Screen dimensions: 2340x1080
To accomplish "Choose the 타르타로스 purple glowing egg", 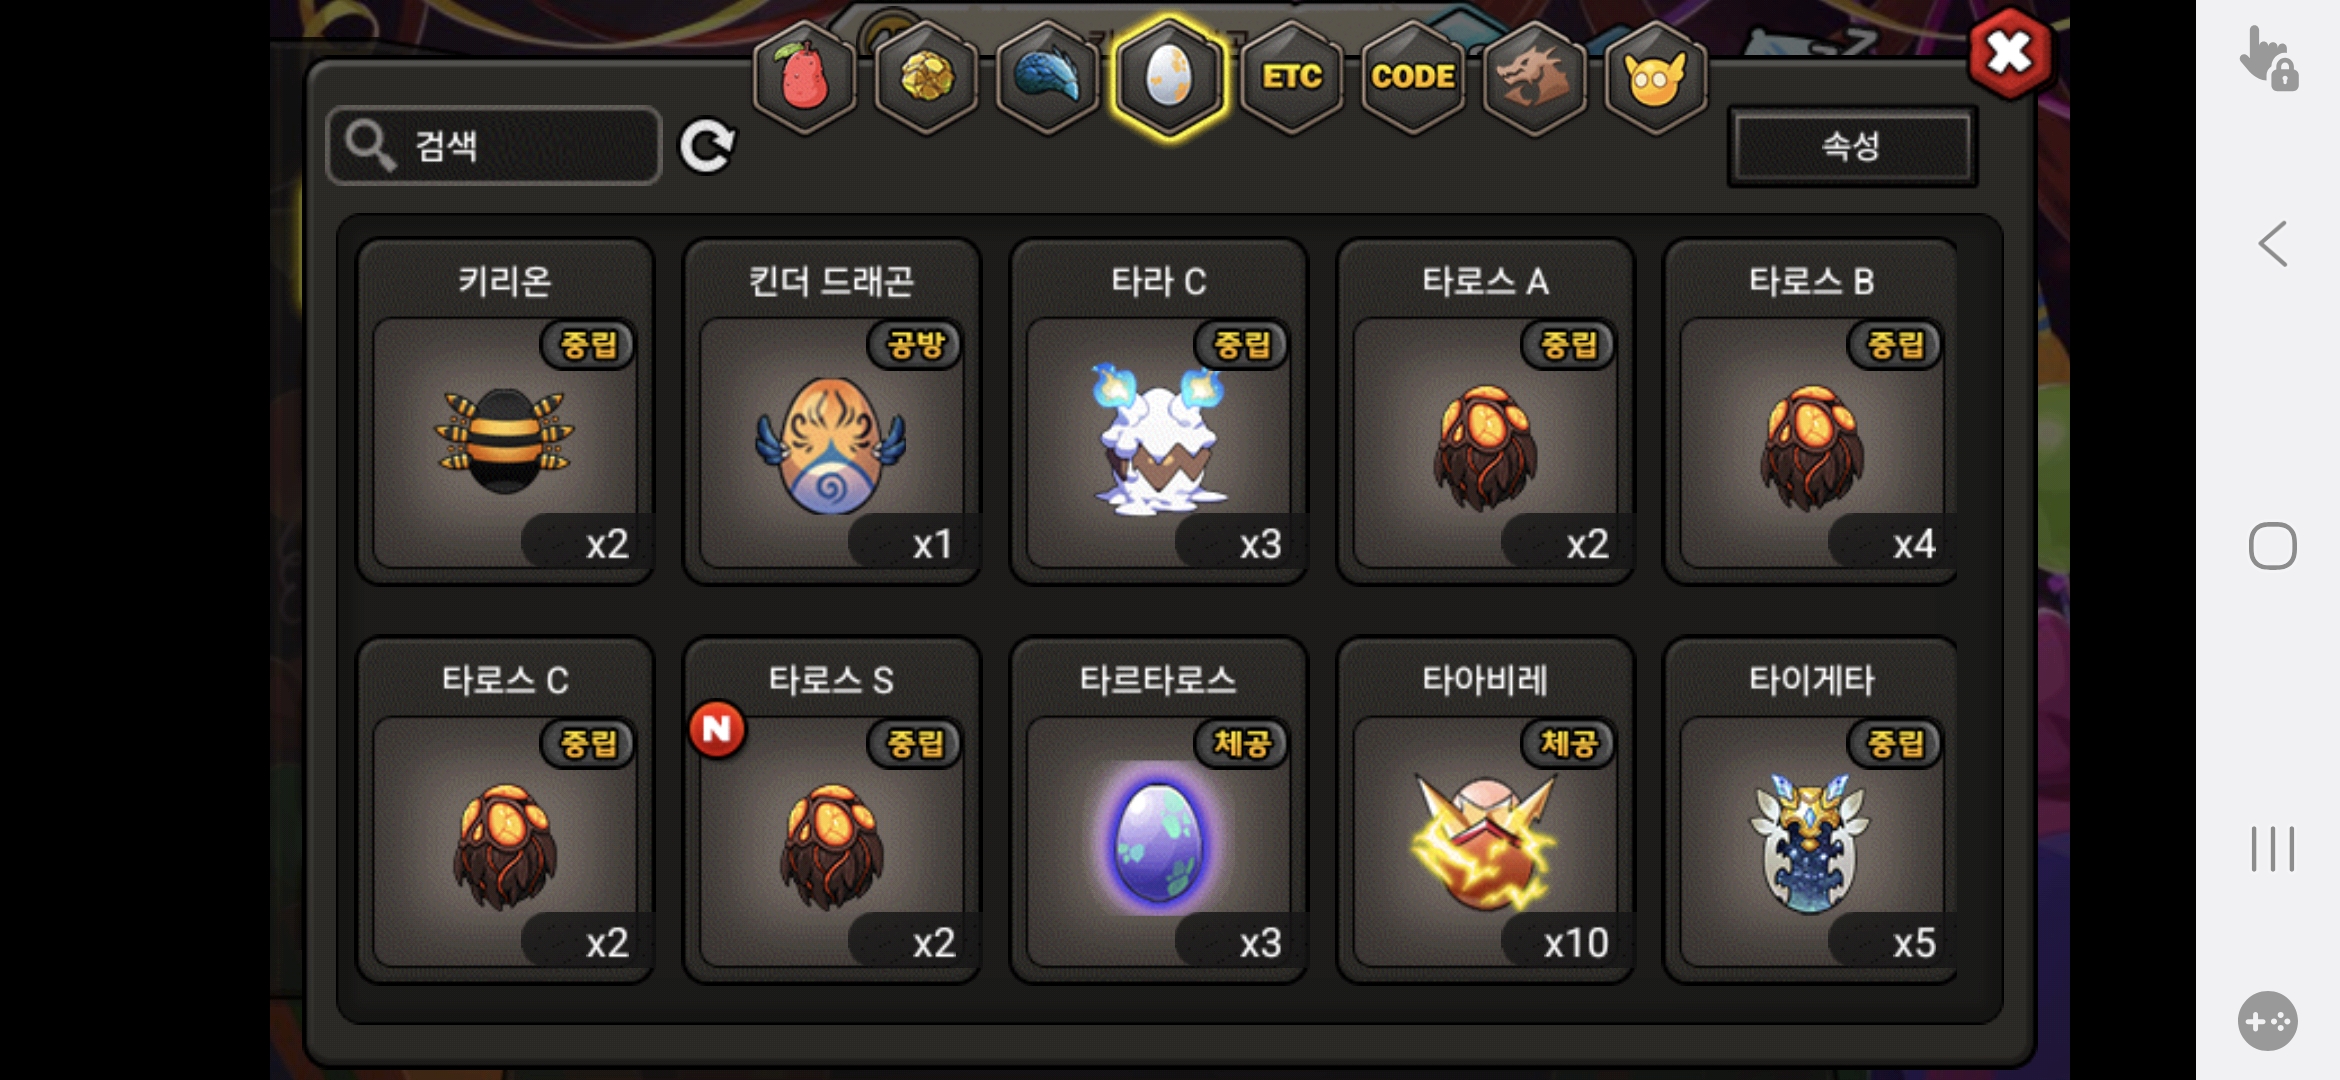I will click(x=1159, y=810).
